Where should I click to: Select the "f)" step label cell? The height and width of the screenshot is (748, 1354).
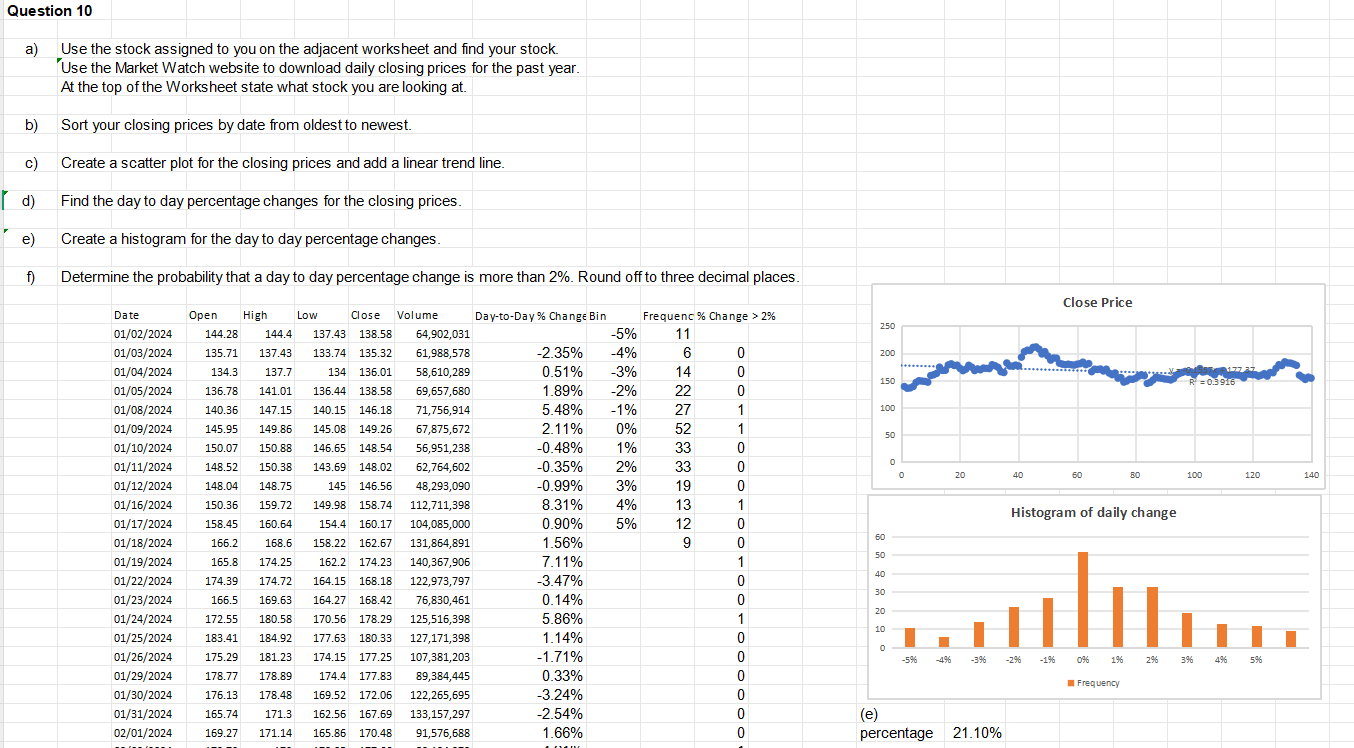pyautogui.click(x=31, y=277)
